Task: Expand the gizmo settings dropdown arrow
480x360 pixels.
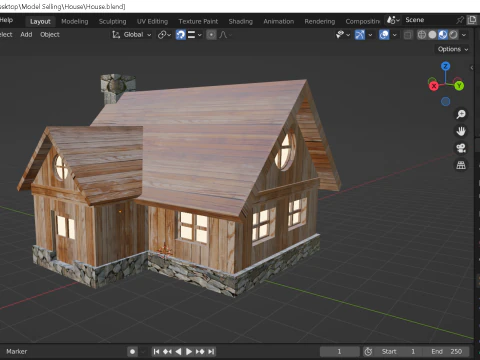Action: pyautogui.click(x=370, y=35)
